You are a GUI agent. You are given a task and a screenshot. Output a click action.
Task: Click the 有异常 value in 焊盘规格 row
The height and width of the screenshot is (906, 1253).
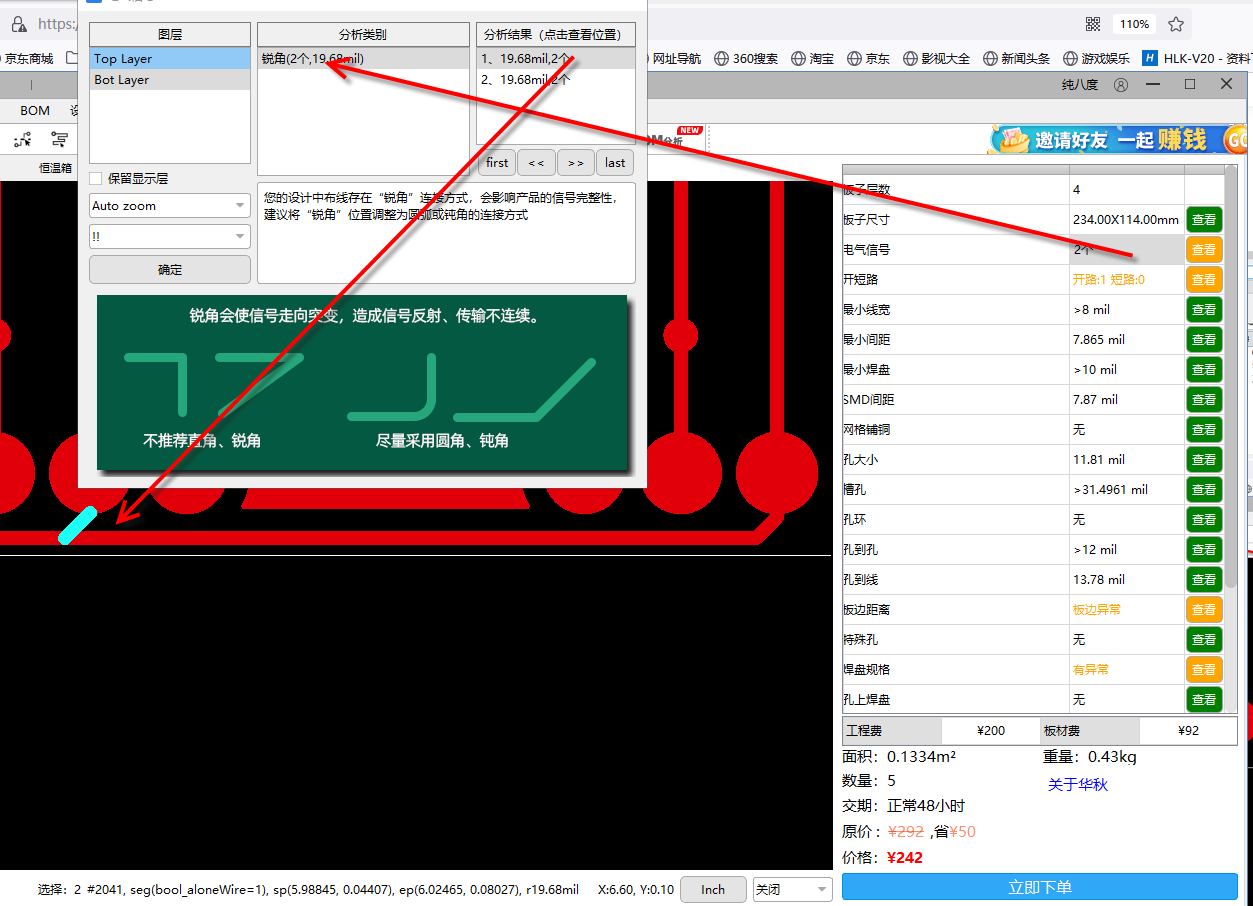(x=1091, y=670)
